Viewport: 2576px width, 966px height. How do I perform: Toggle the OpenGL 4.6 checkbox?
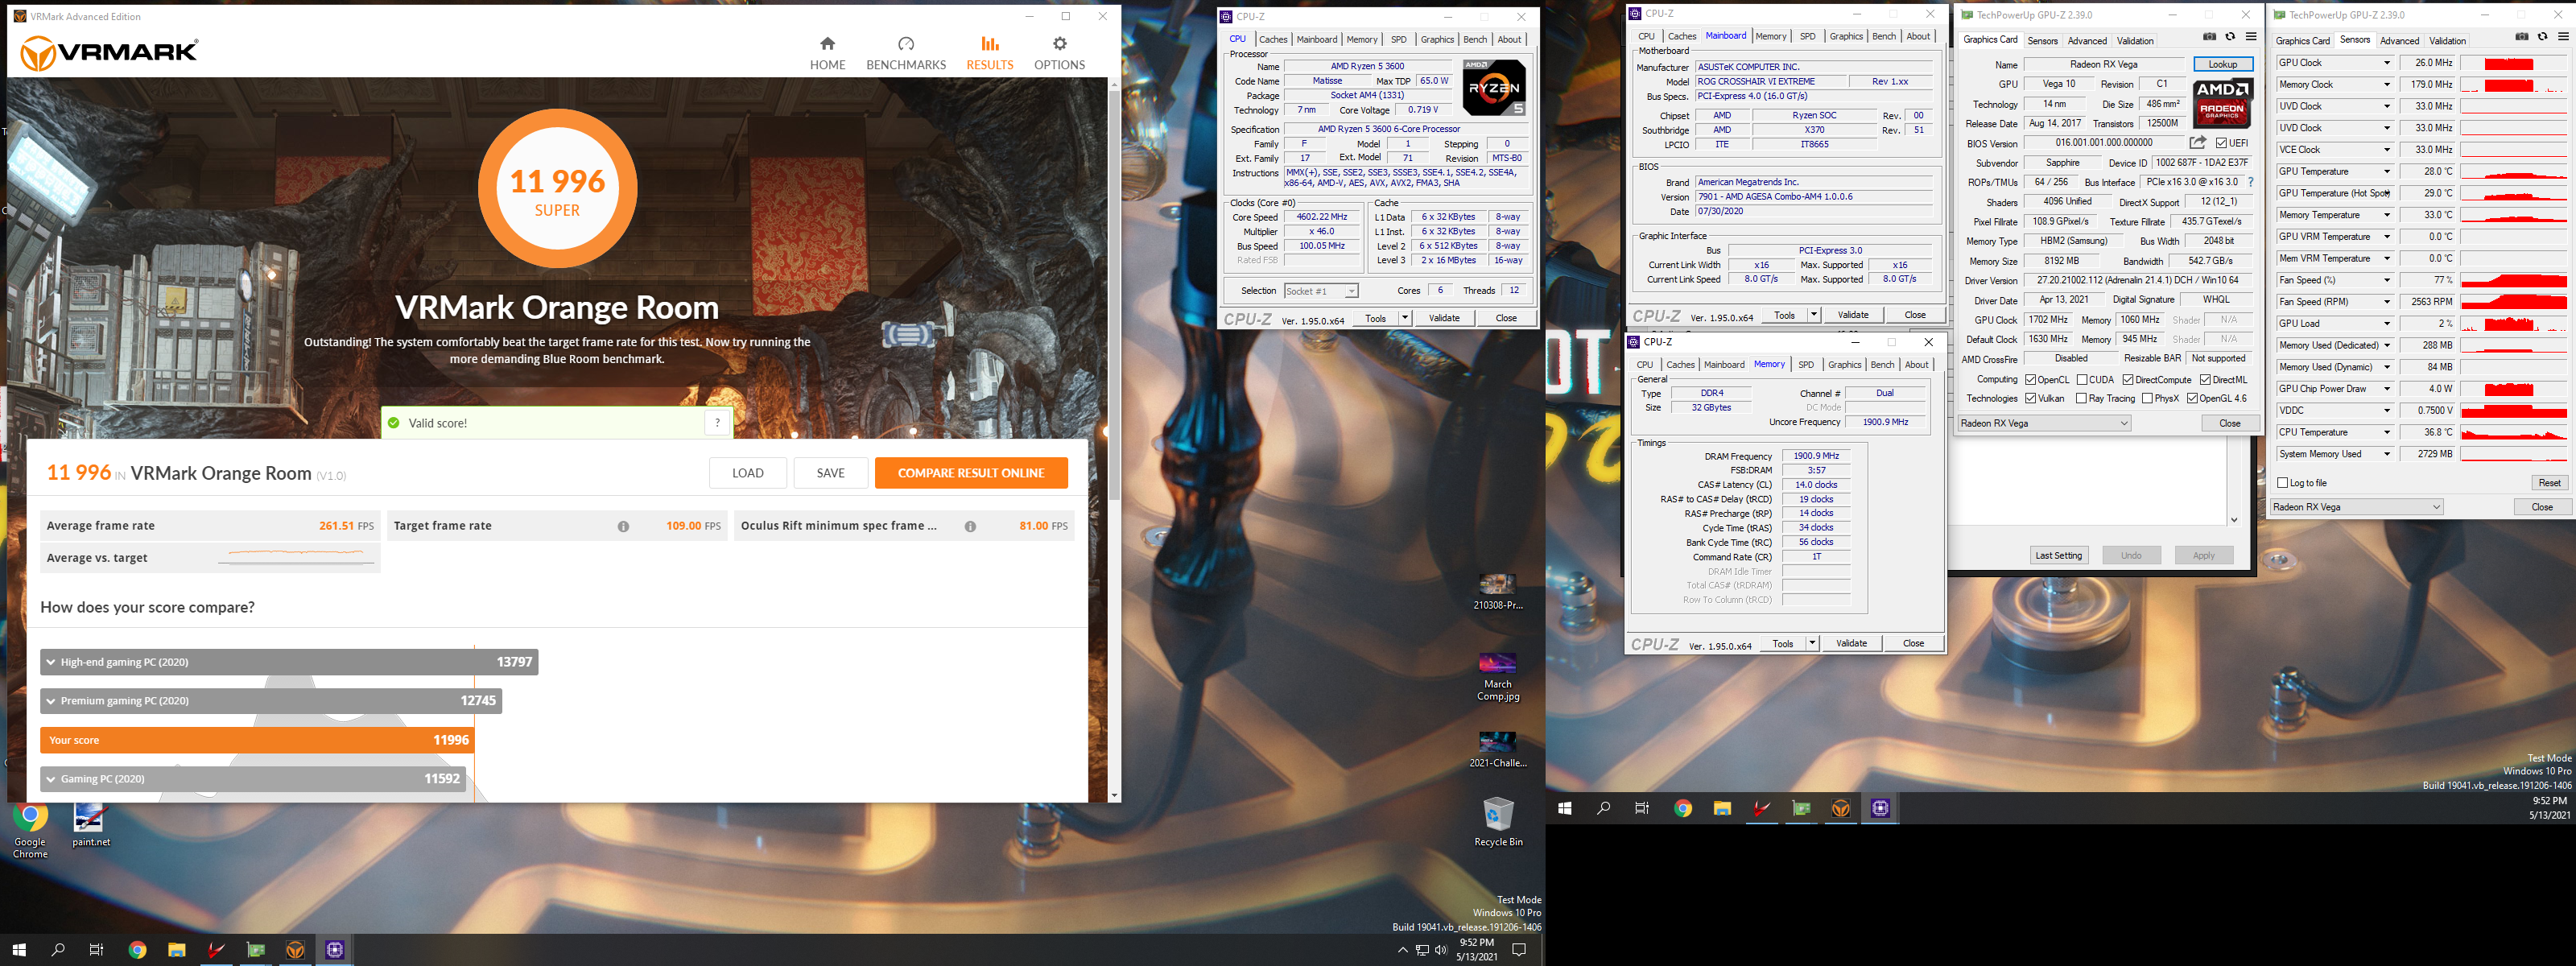click(x=2192, y=398)
